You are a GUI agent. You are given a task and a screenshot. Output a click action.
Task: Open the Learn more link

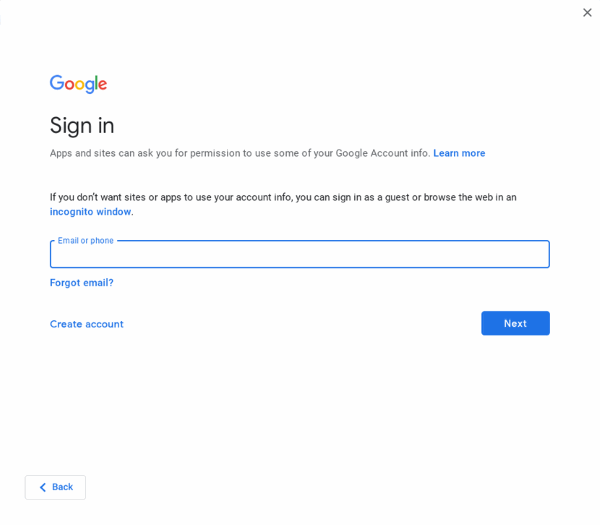(459, 153)
